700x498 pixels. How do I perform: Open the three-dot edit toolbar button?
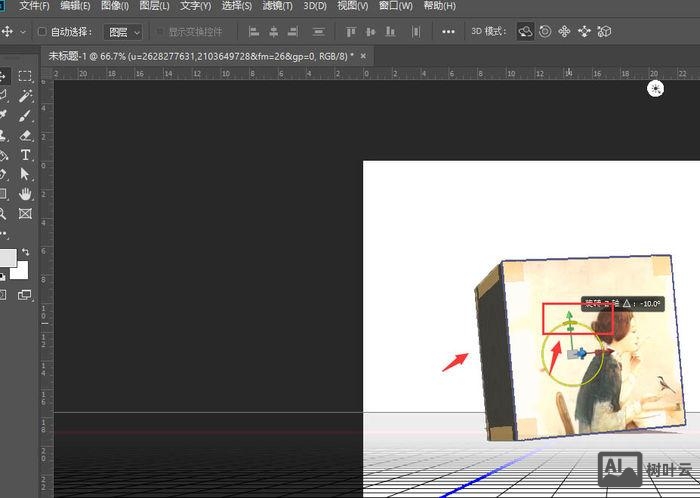[x=4, y=233]
